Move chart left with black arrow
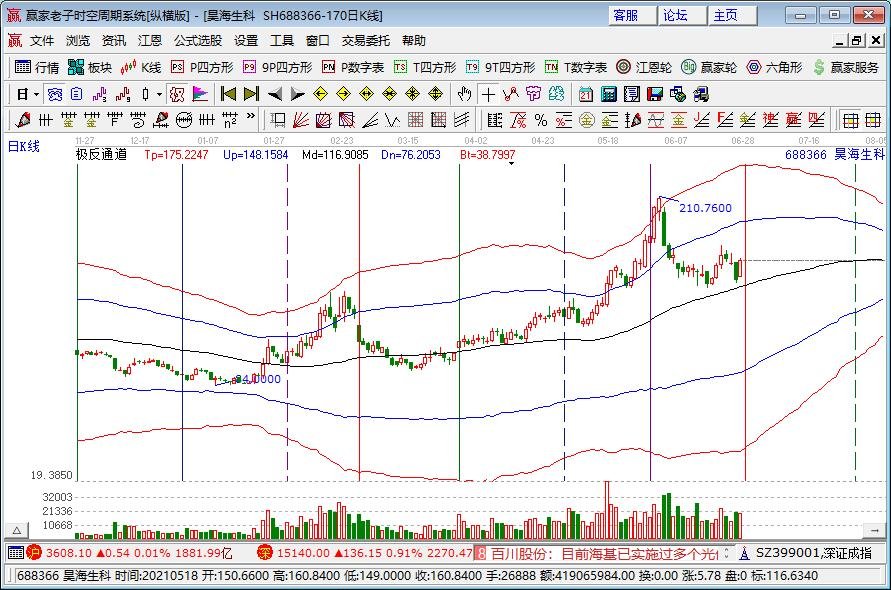Screen dimensions: 891x590 click(275, 94)
